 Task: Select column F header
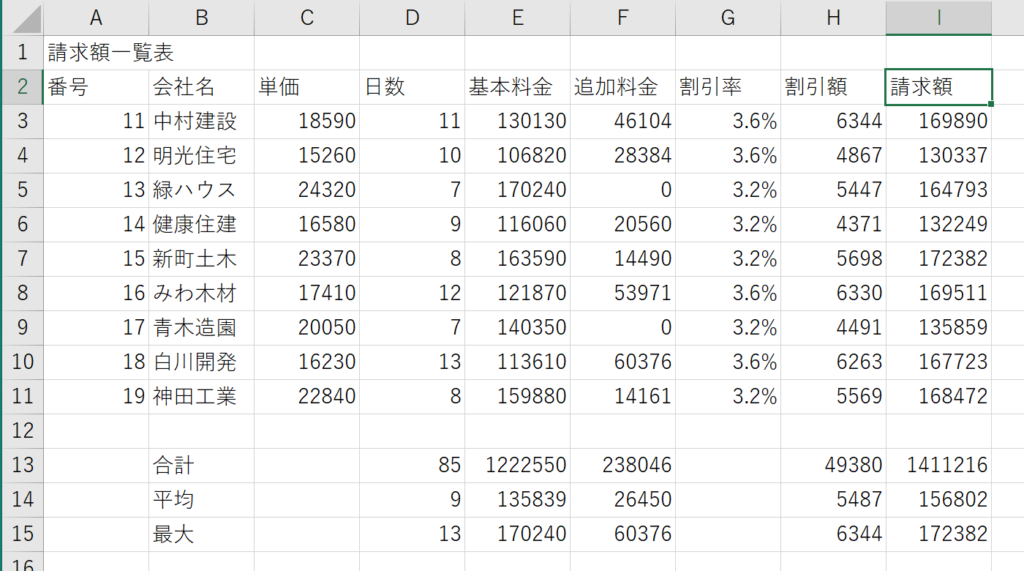(x=622, y=18)
